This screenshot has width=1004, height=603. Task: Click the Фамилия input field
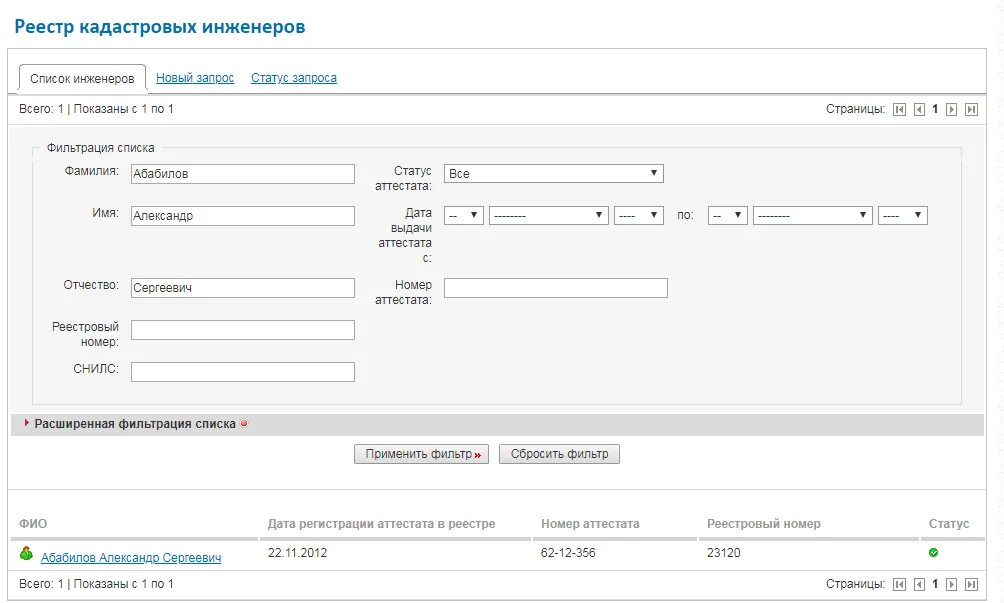click(x=243, y=174)
